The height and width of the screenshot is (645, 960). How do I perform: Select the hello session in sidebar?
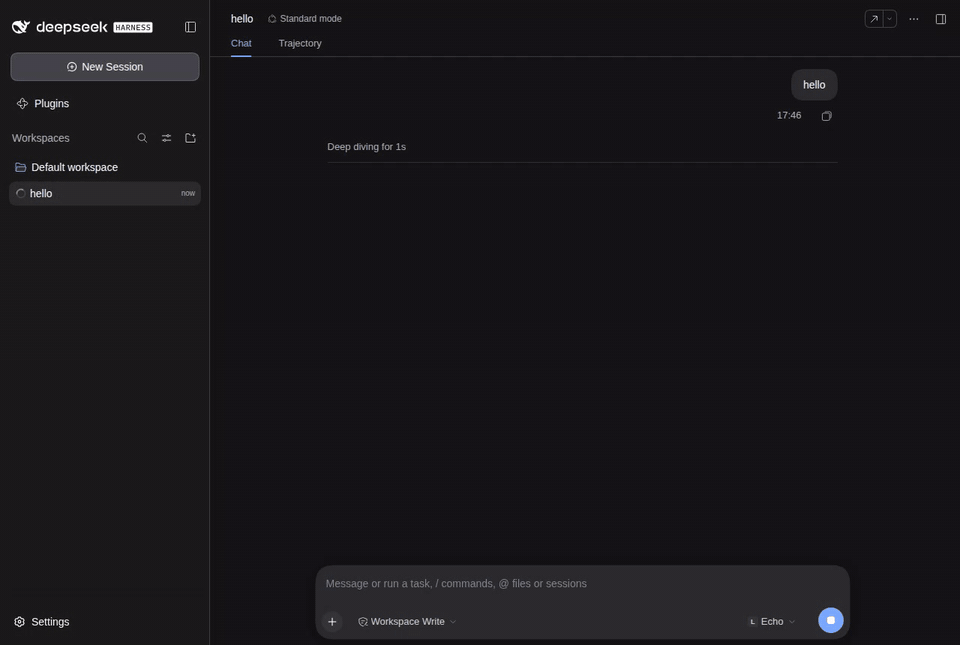(105, 193)
